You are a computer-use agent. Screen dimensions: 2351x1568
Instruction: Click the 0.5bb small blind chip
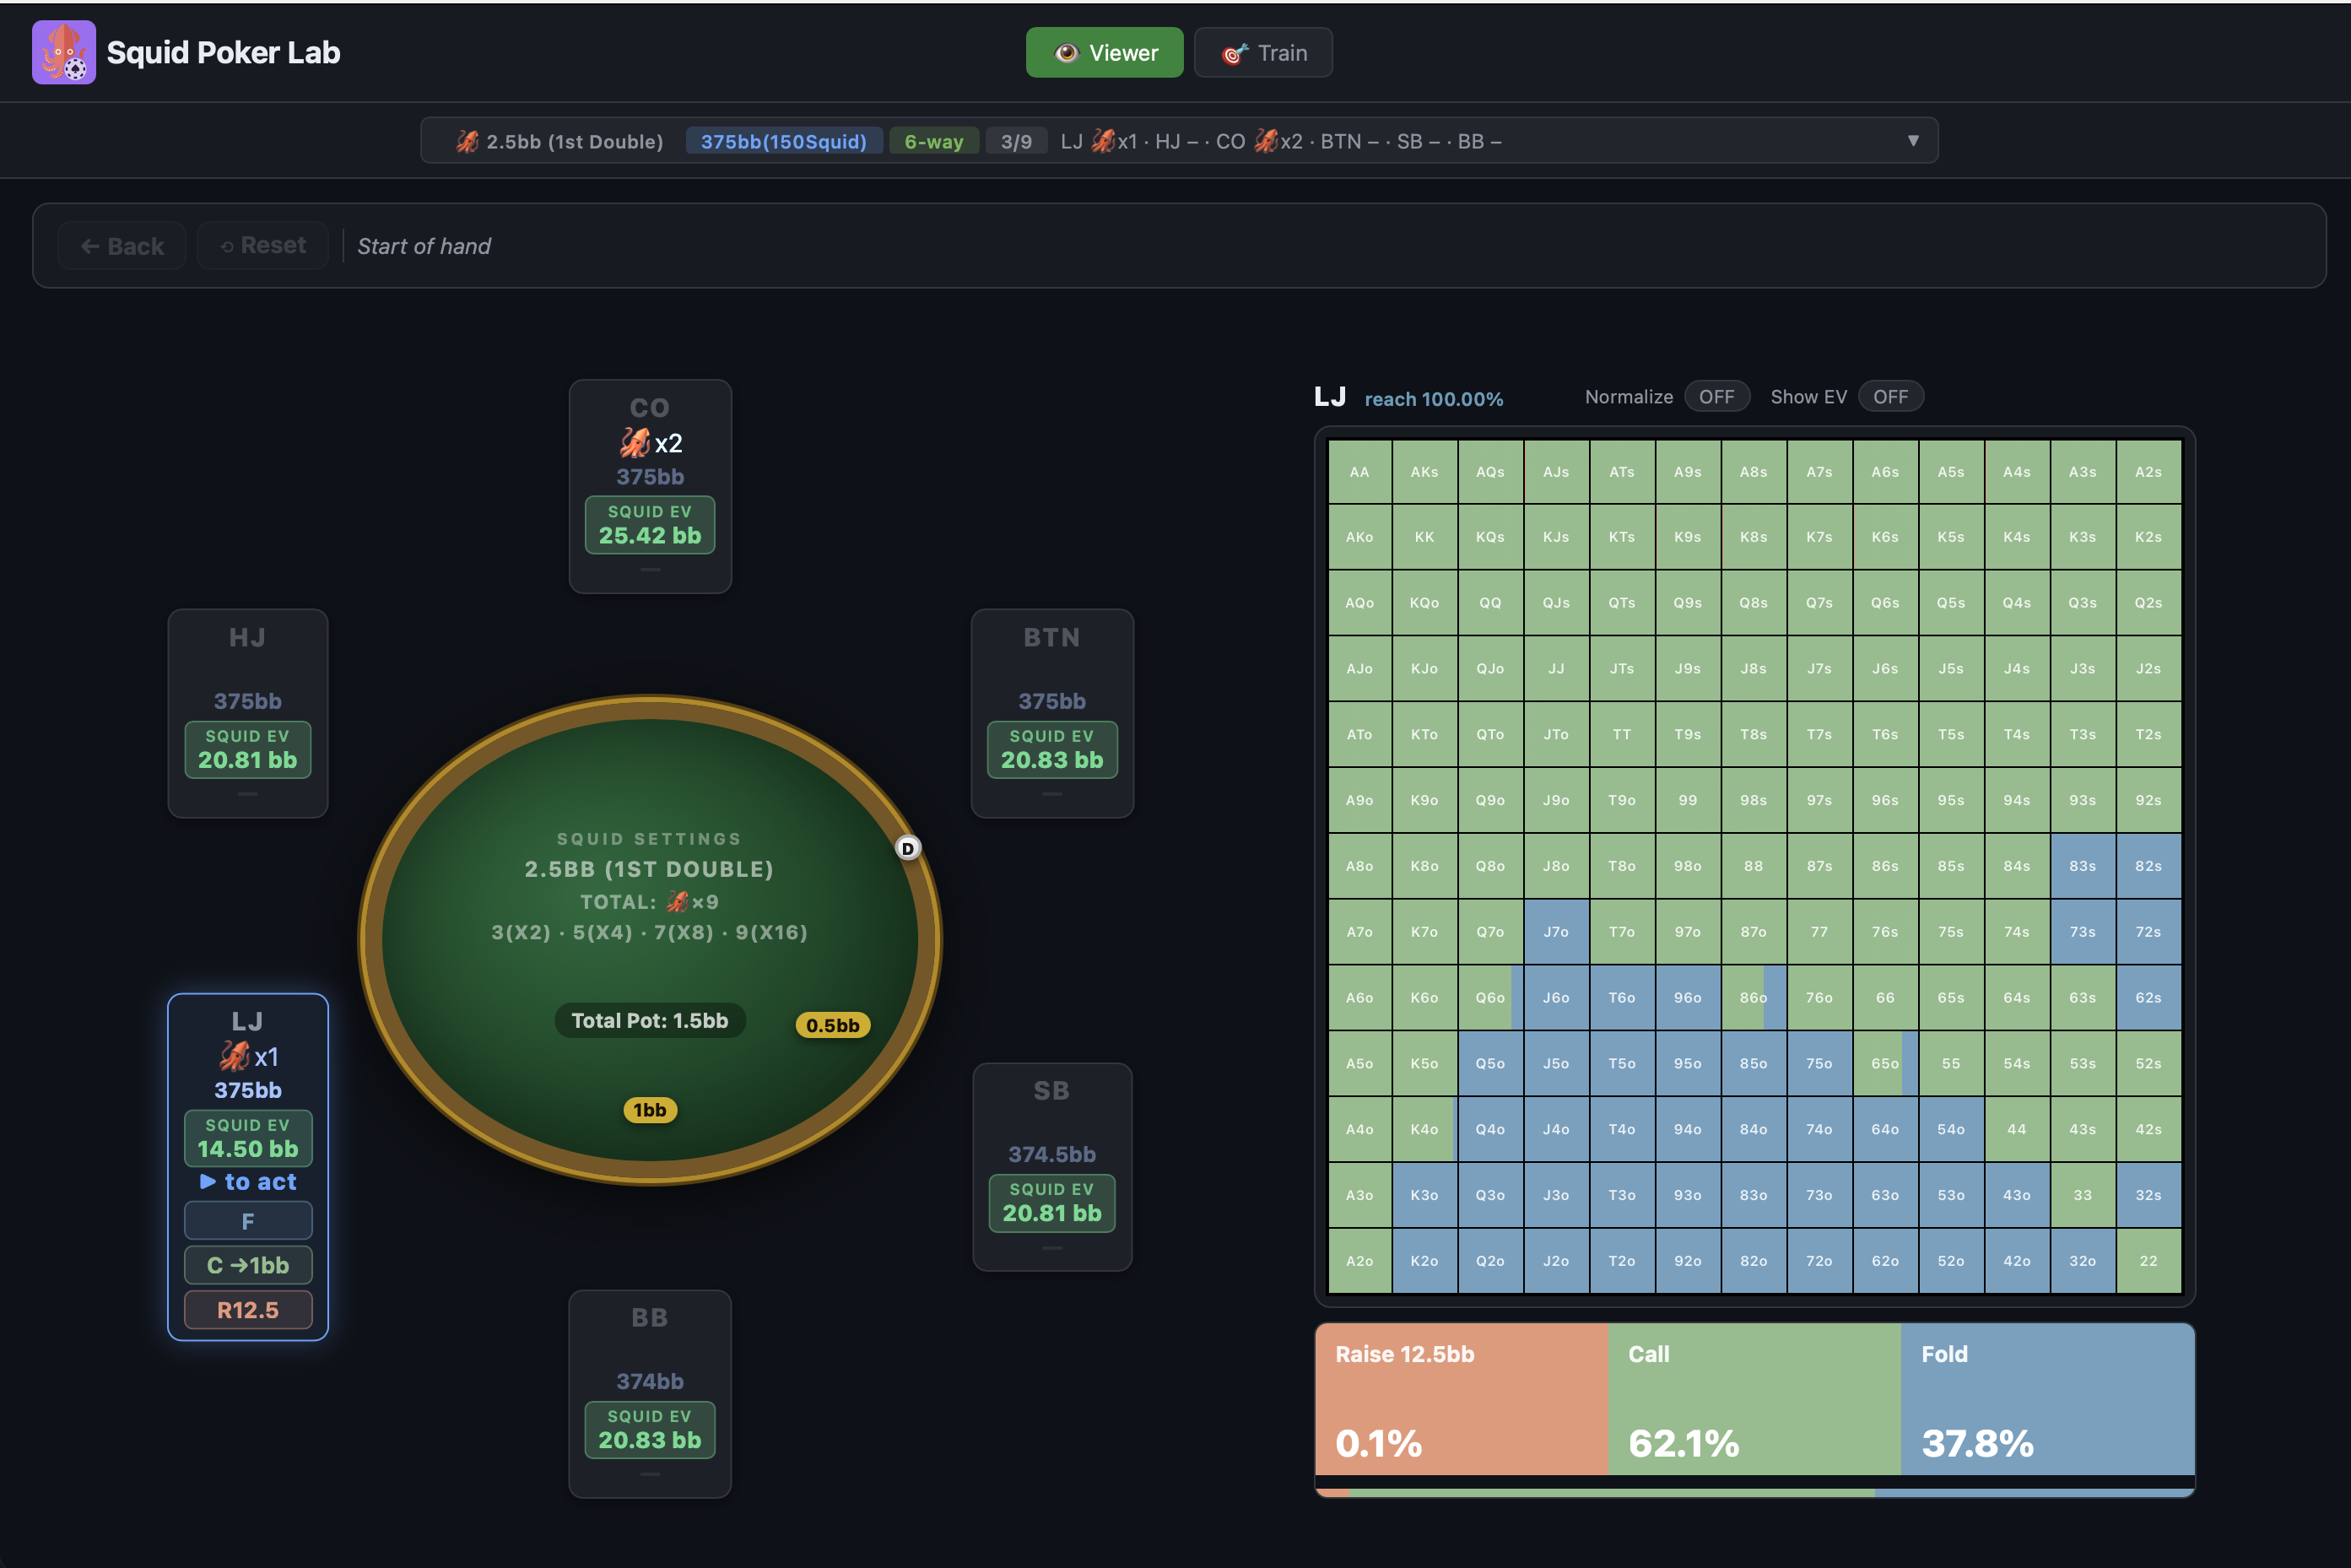(832, 1025)
